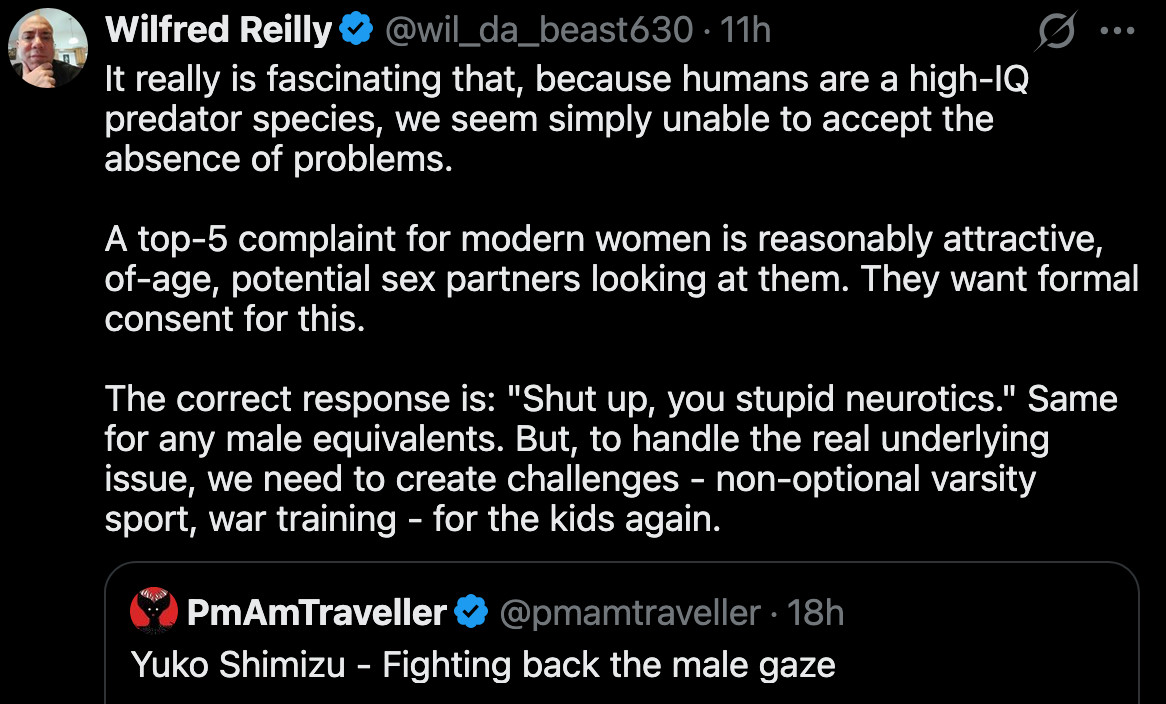Click the paragraph starting "A top-5 complaint"
1166x704 pixels.
pos(620,279)
